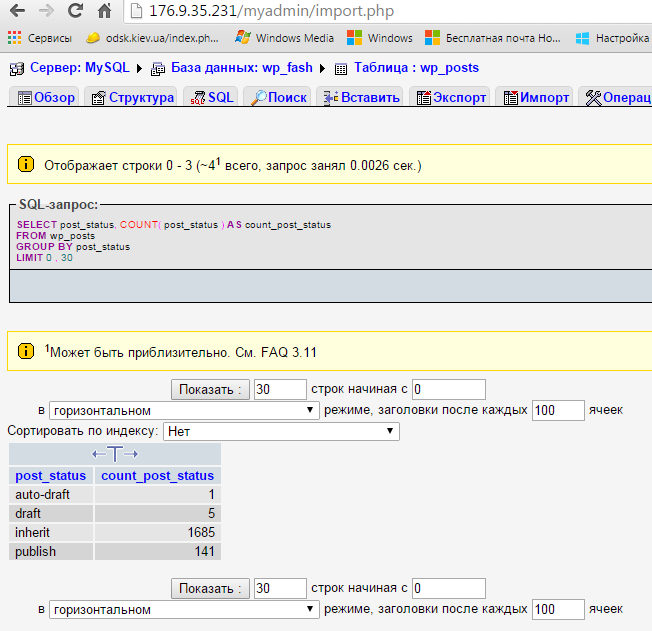Viewport: 652px width, 631px height.
Task: Click the browser forward arrow
Action: 46,11
